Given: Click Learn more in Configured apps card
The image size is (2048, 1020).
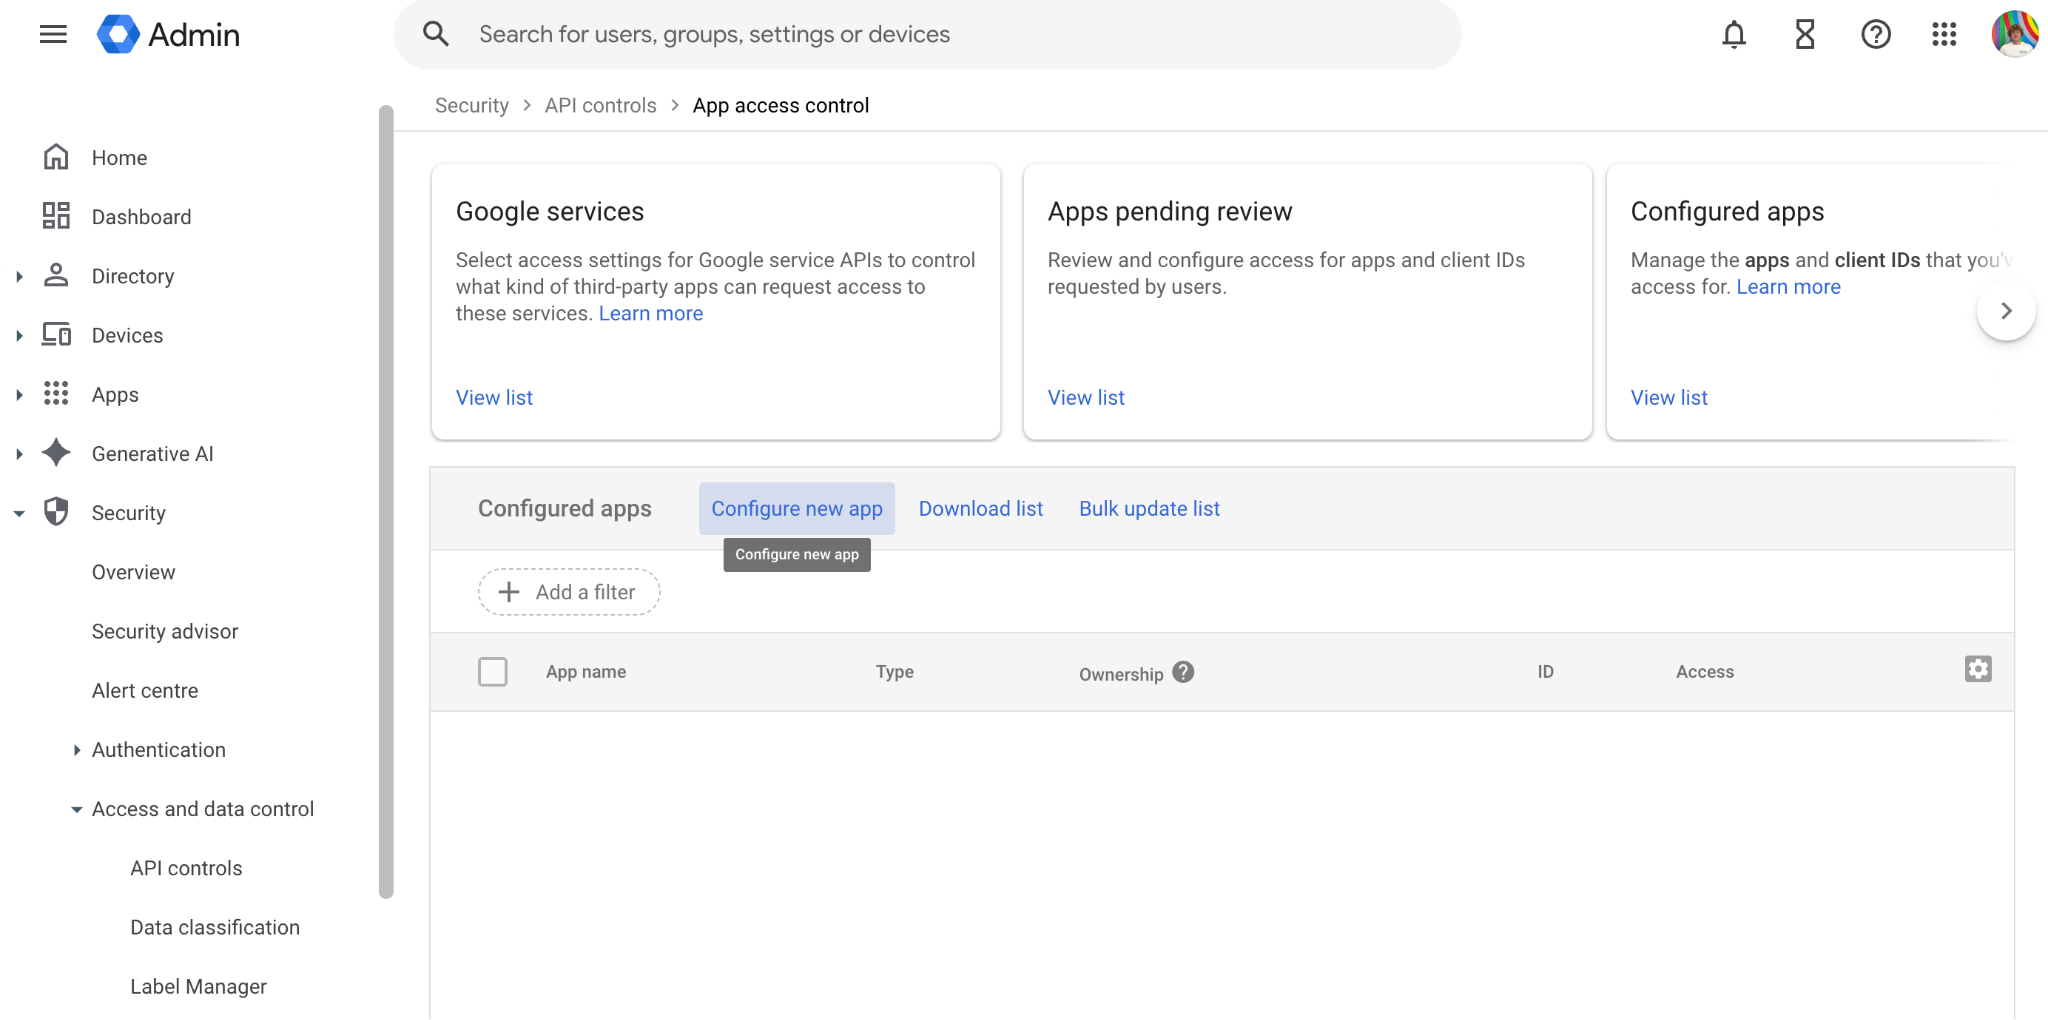Looking at the screenshot, I should click(x=1788, y=287).
